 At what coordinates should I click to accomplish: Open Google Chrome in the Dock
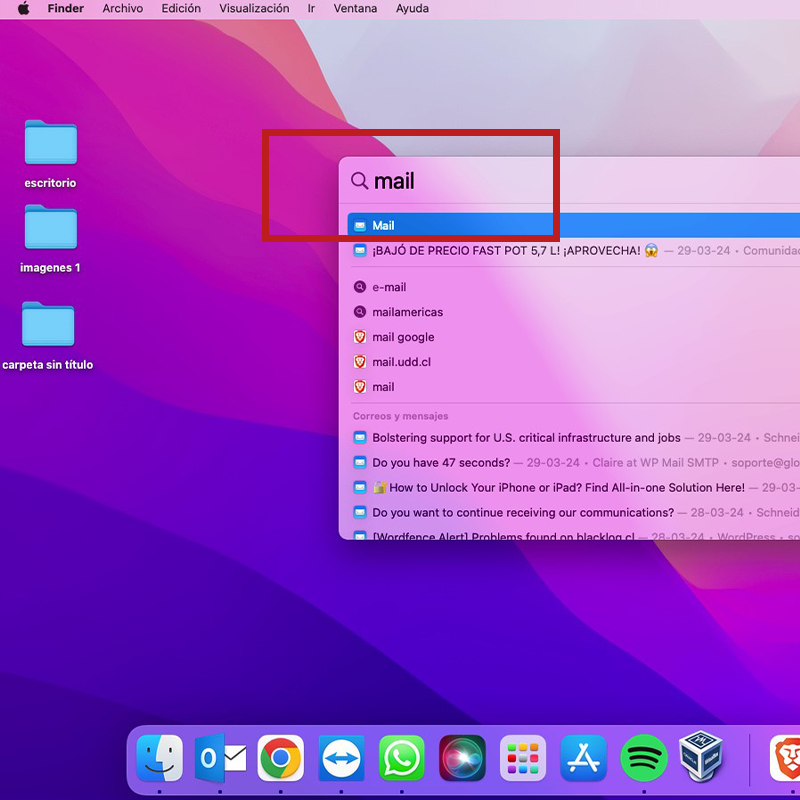281,758
